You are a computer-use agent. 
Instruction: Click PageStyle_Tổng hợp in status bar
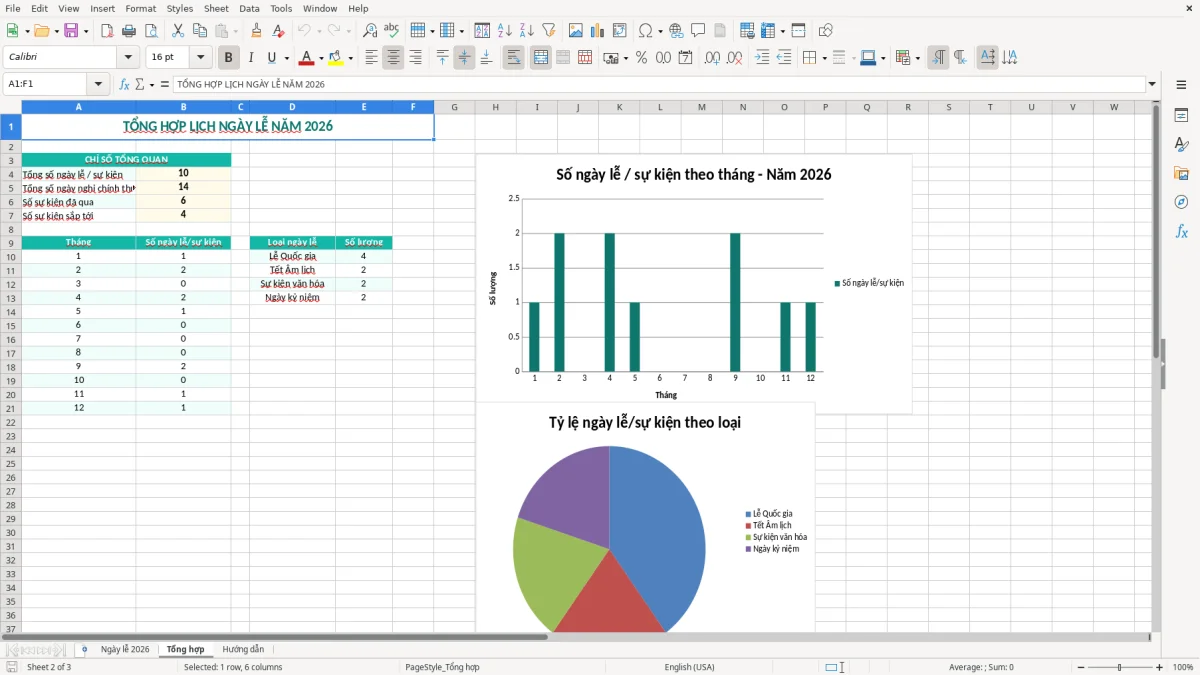coord(442,667)
